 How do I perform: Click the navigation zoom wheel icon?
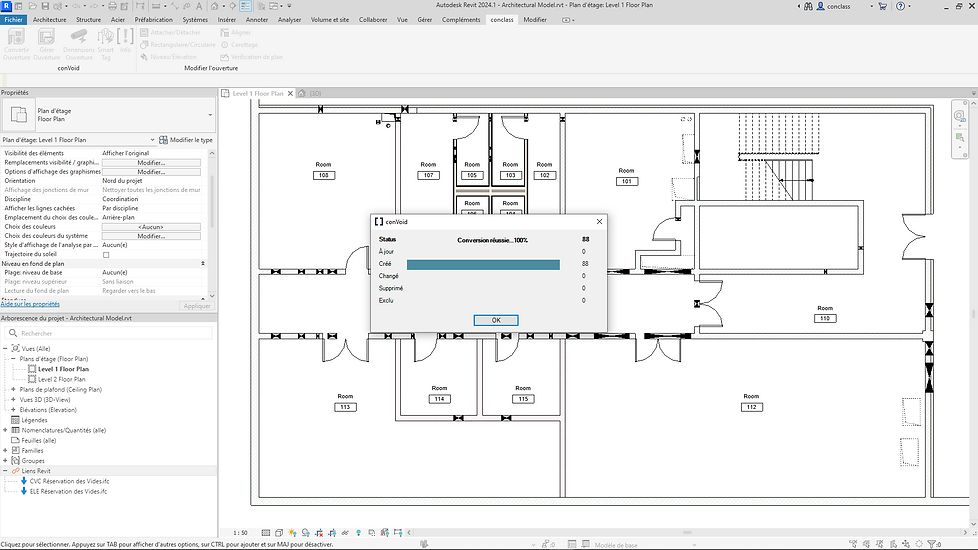click(x=959, y=116)
